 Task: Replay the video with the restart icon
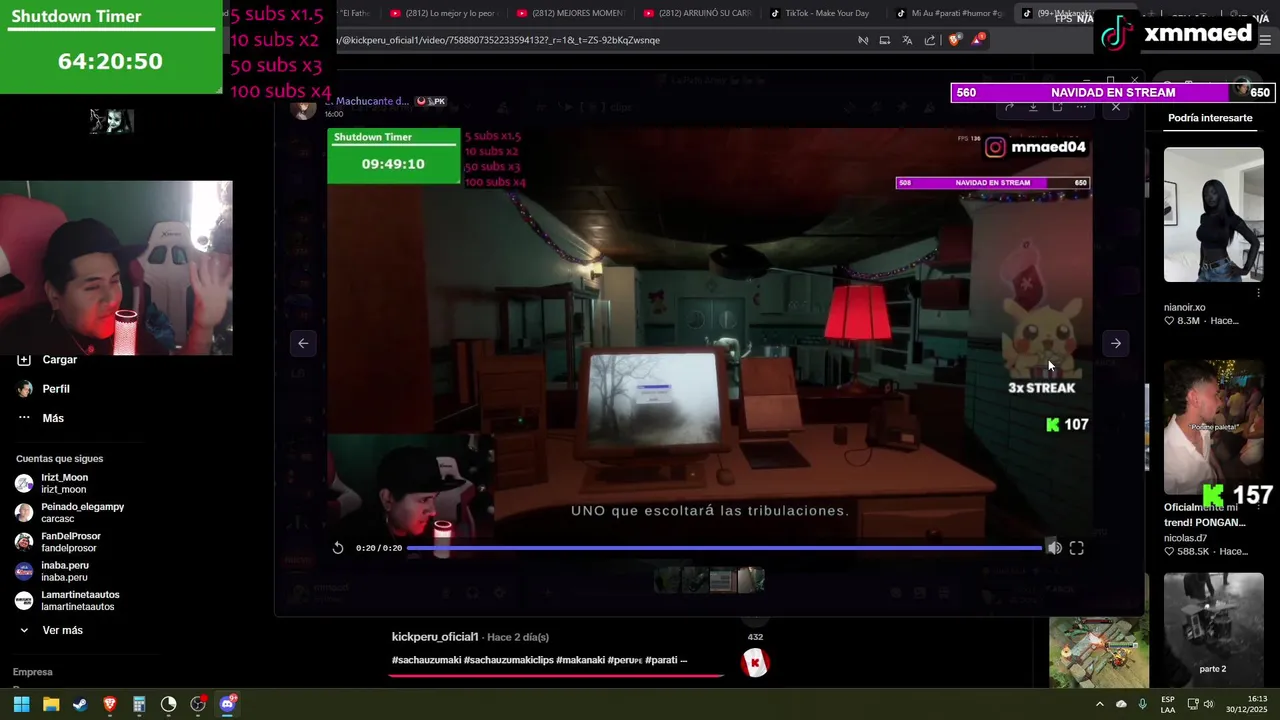pyautogui.click(x=338, y=548)
